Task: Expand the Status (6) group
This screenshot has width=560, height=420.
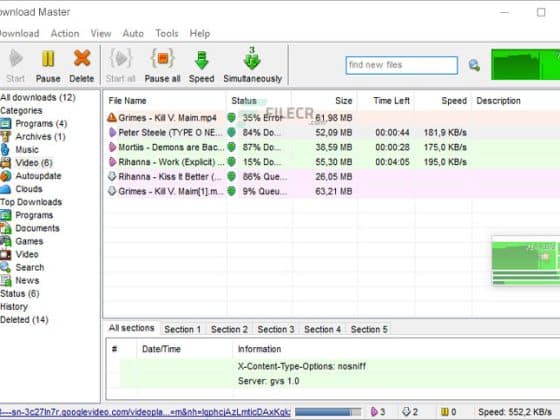Action: (20, 294)
